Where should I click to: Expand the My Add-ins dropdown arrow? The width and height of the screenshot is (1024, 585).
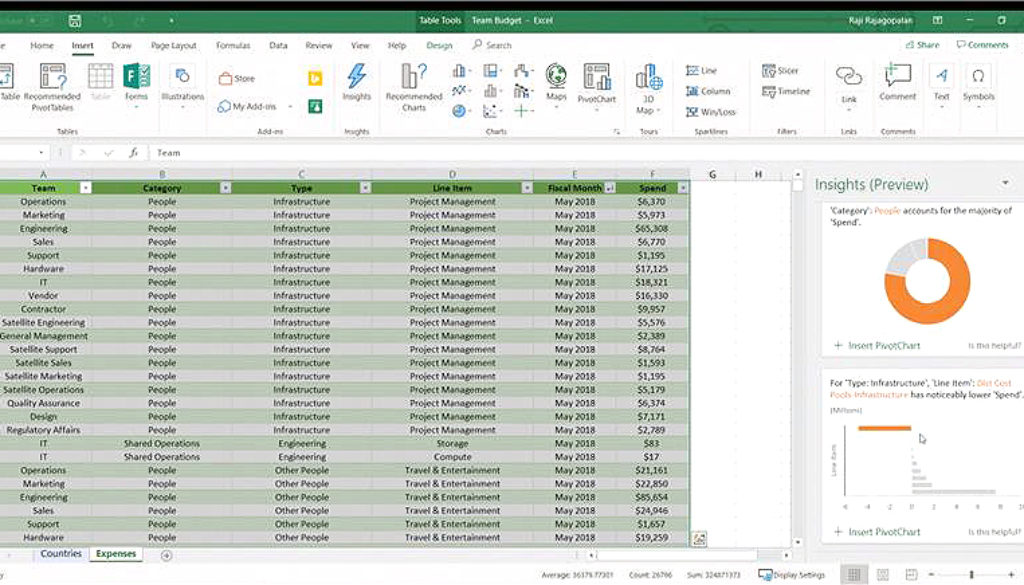pos(290,106)
